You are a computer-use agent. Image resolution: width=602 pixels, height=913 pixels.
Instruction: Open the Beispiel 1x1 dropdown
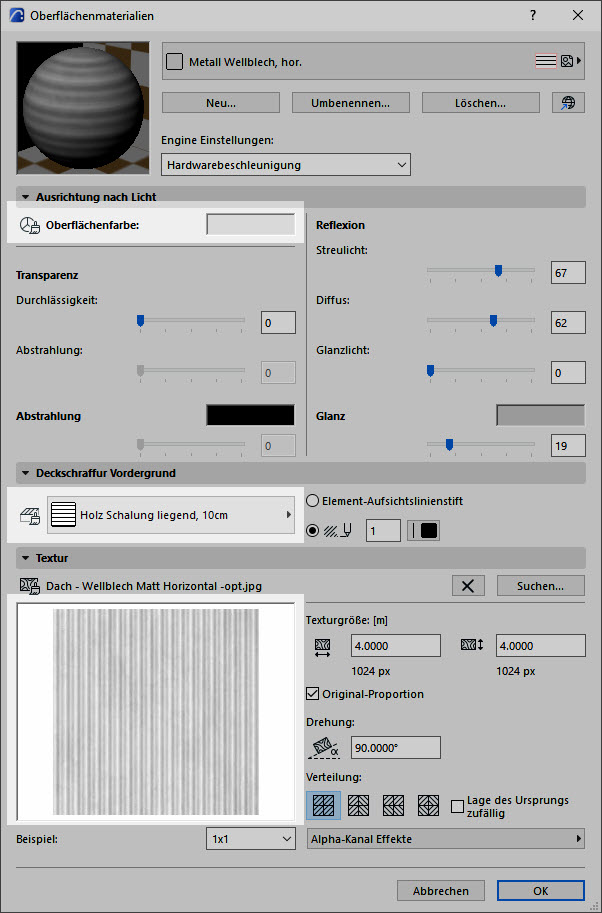click(251, 839)
